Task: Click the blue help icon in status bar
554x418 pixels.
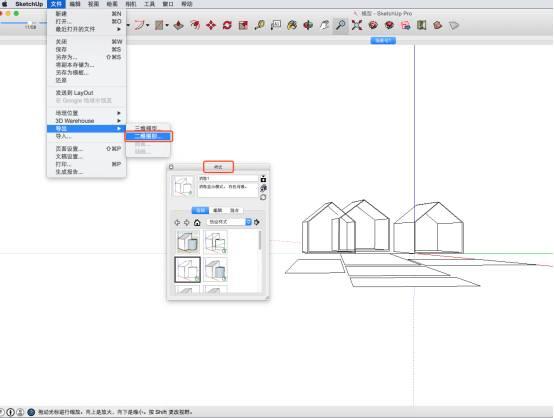Action: (31, 412)
